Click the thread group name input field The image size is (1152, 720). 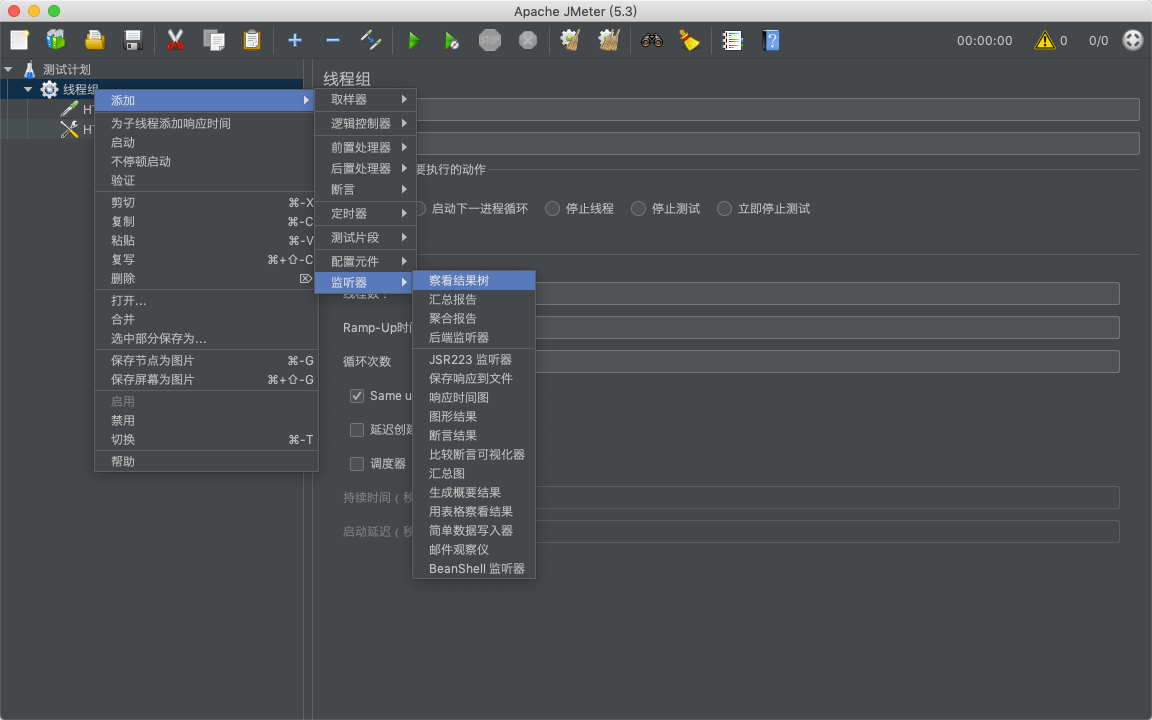click(778, 109)
